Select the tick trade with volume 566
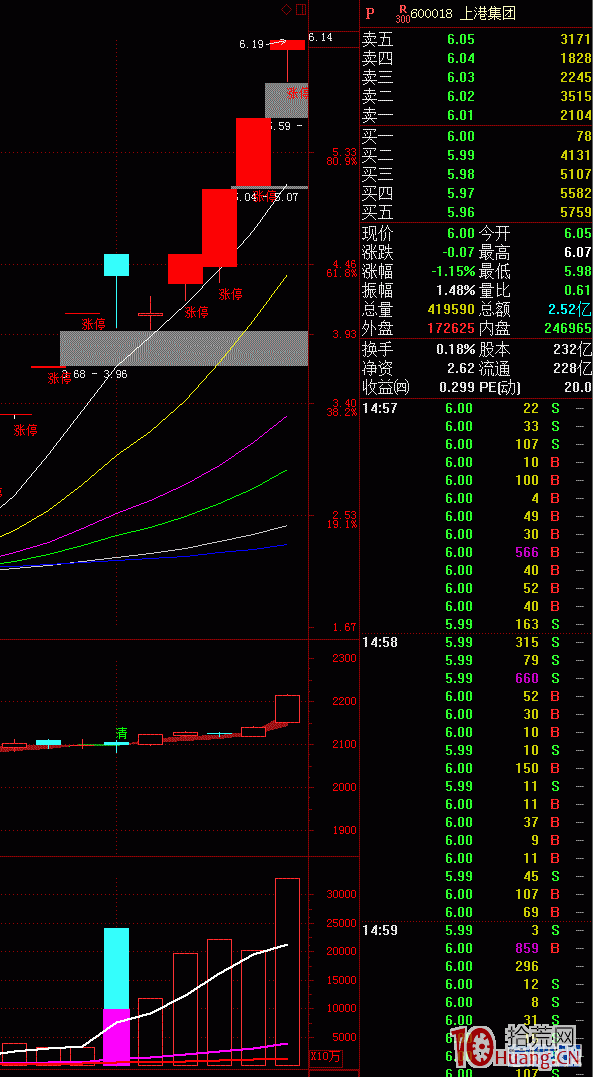The height and width of the screenshot is (1077, 593). coord(476,552)
